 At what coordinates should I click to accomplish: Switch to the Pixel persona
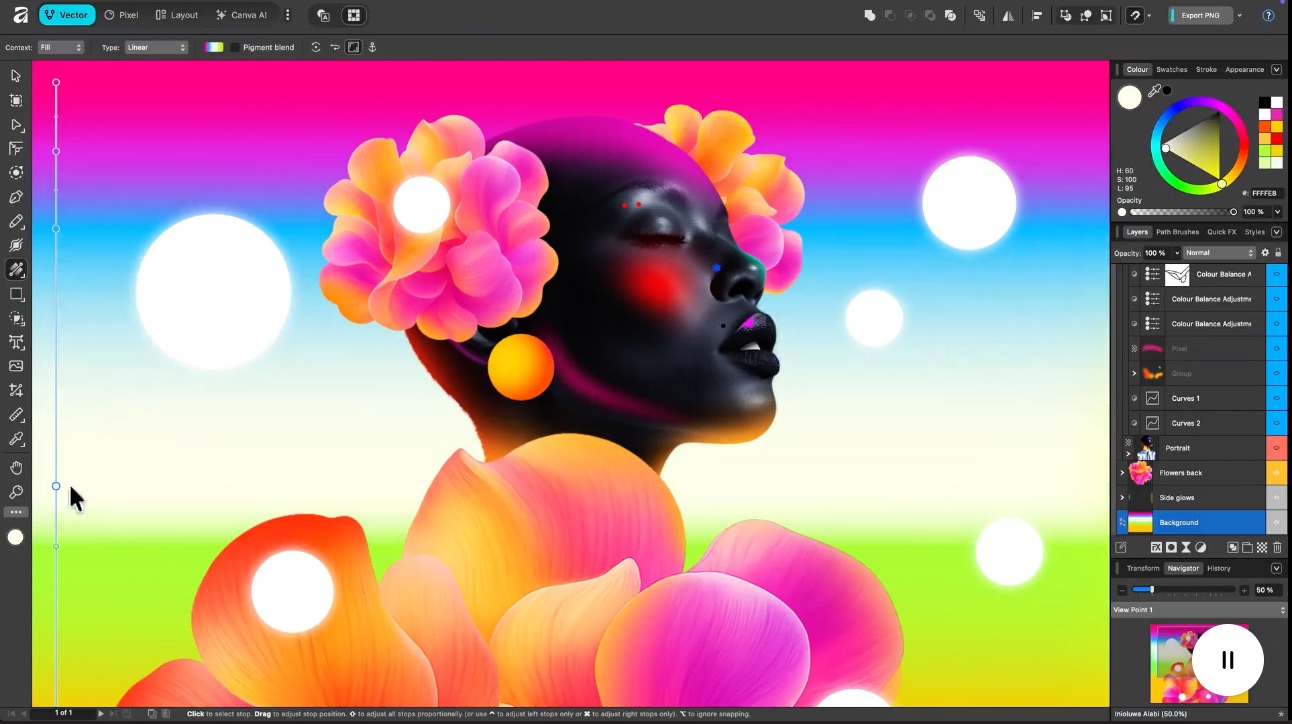pyautogui.click(x=120, y=15)
